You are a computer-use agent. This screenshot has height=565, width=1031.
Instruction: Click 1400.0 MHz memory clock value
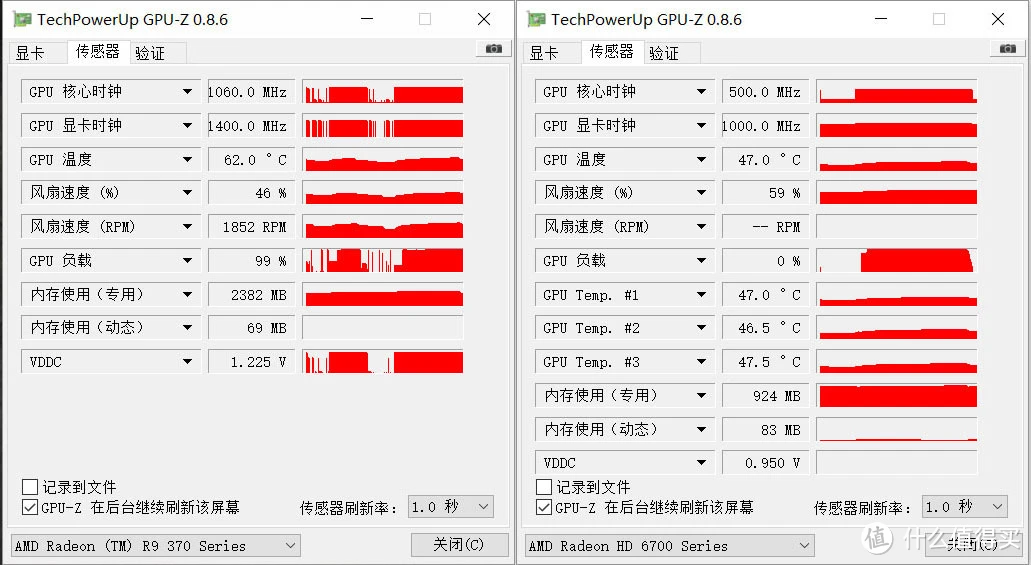(252, 125)
